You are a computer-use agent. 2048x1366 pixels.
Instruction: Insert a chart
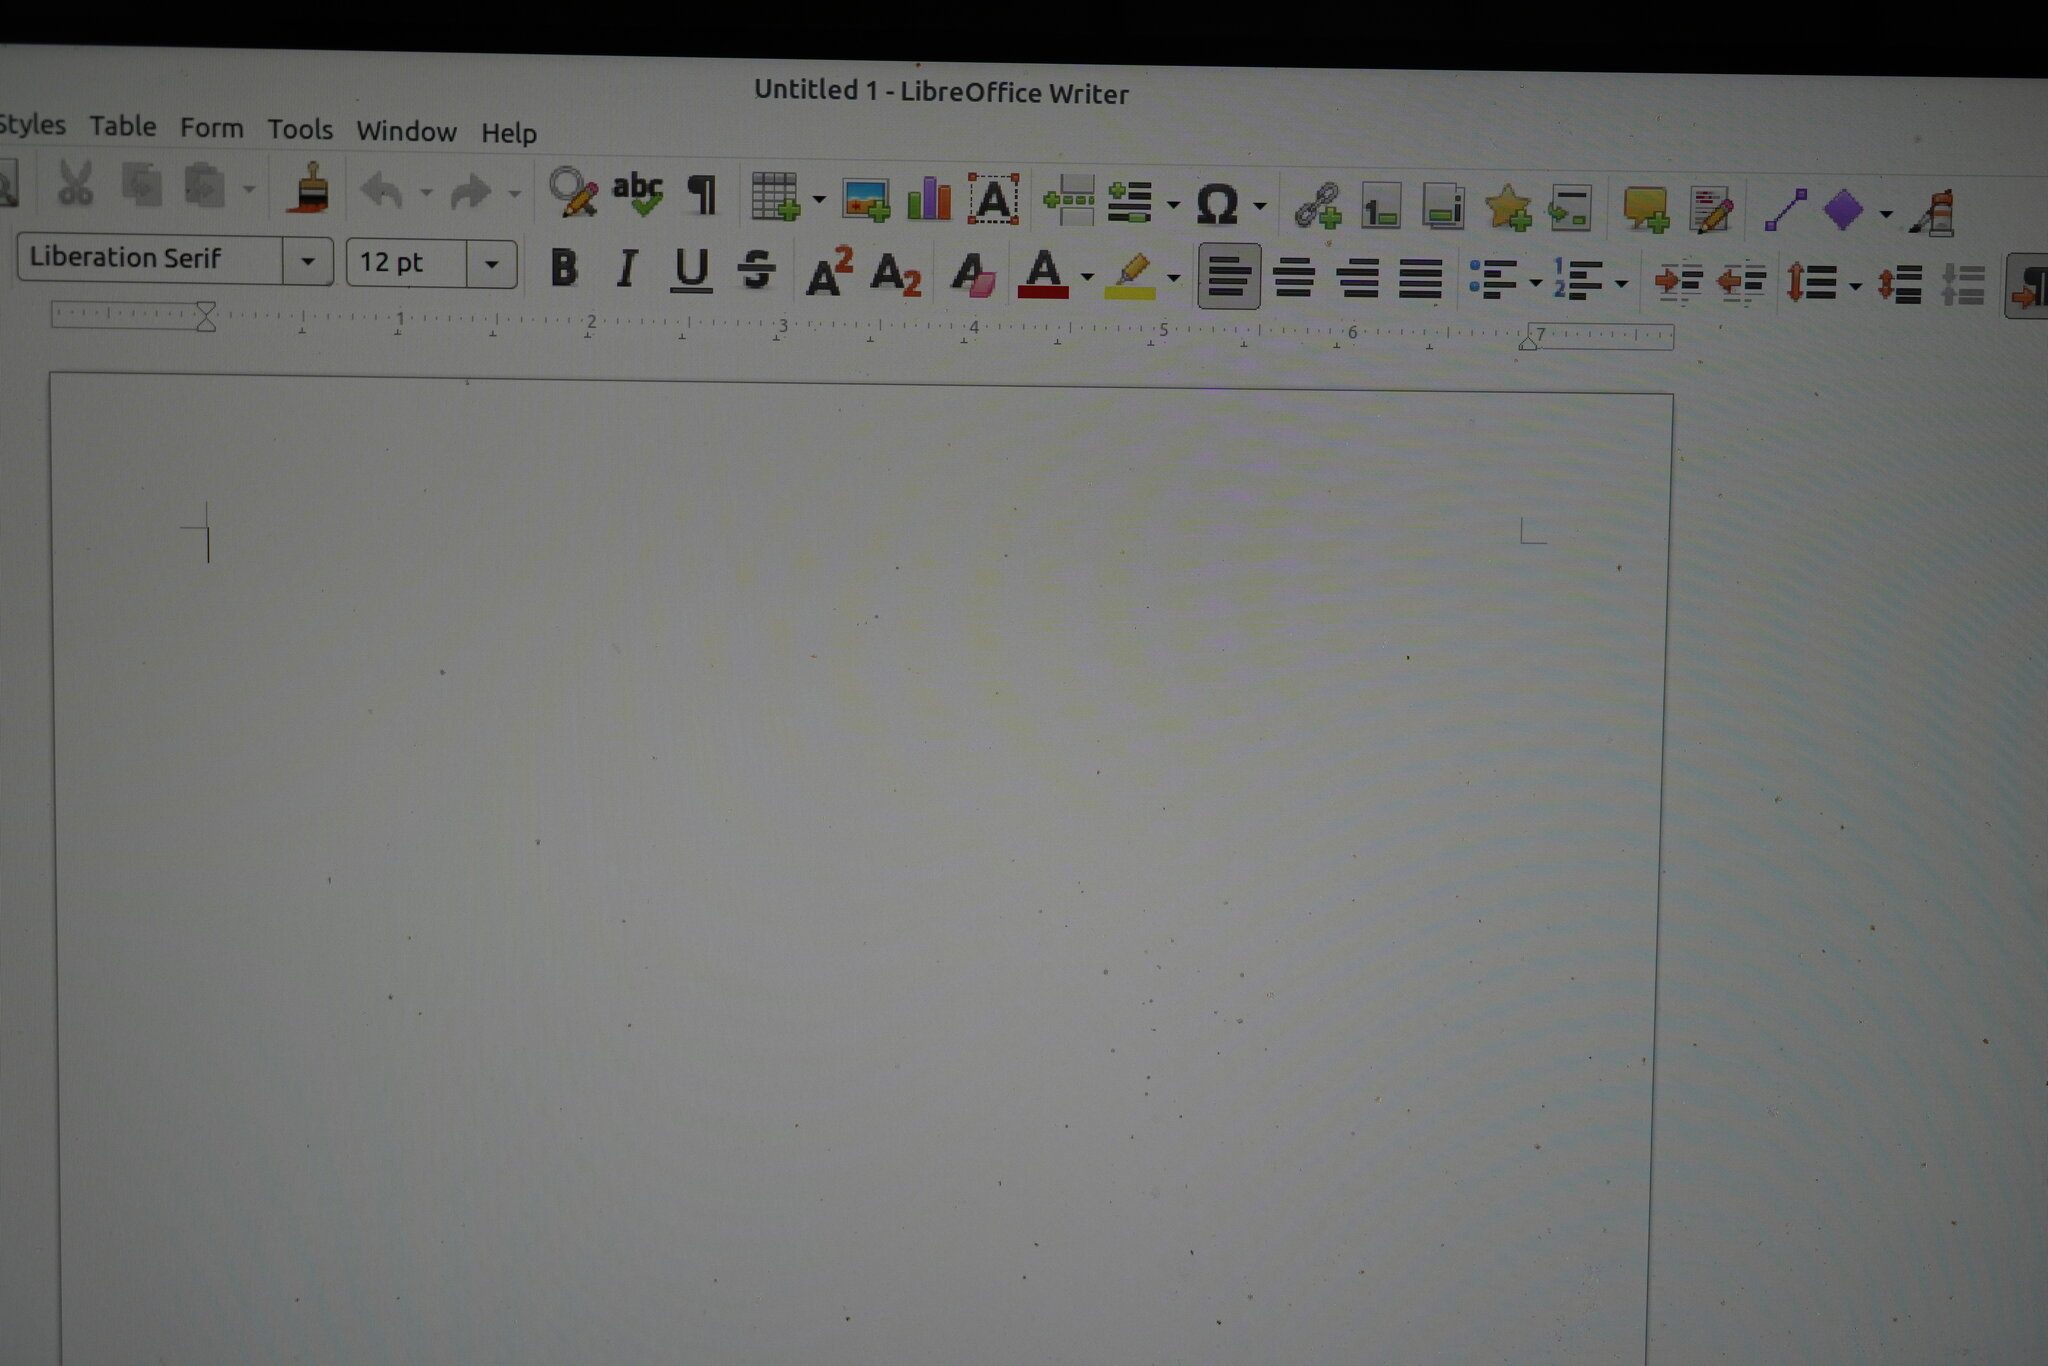pyautogui.click(x=929, y=199)
